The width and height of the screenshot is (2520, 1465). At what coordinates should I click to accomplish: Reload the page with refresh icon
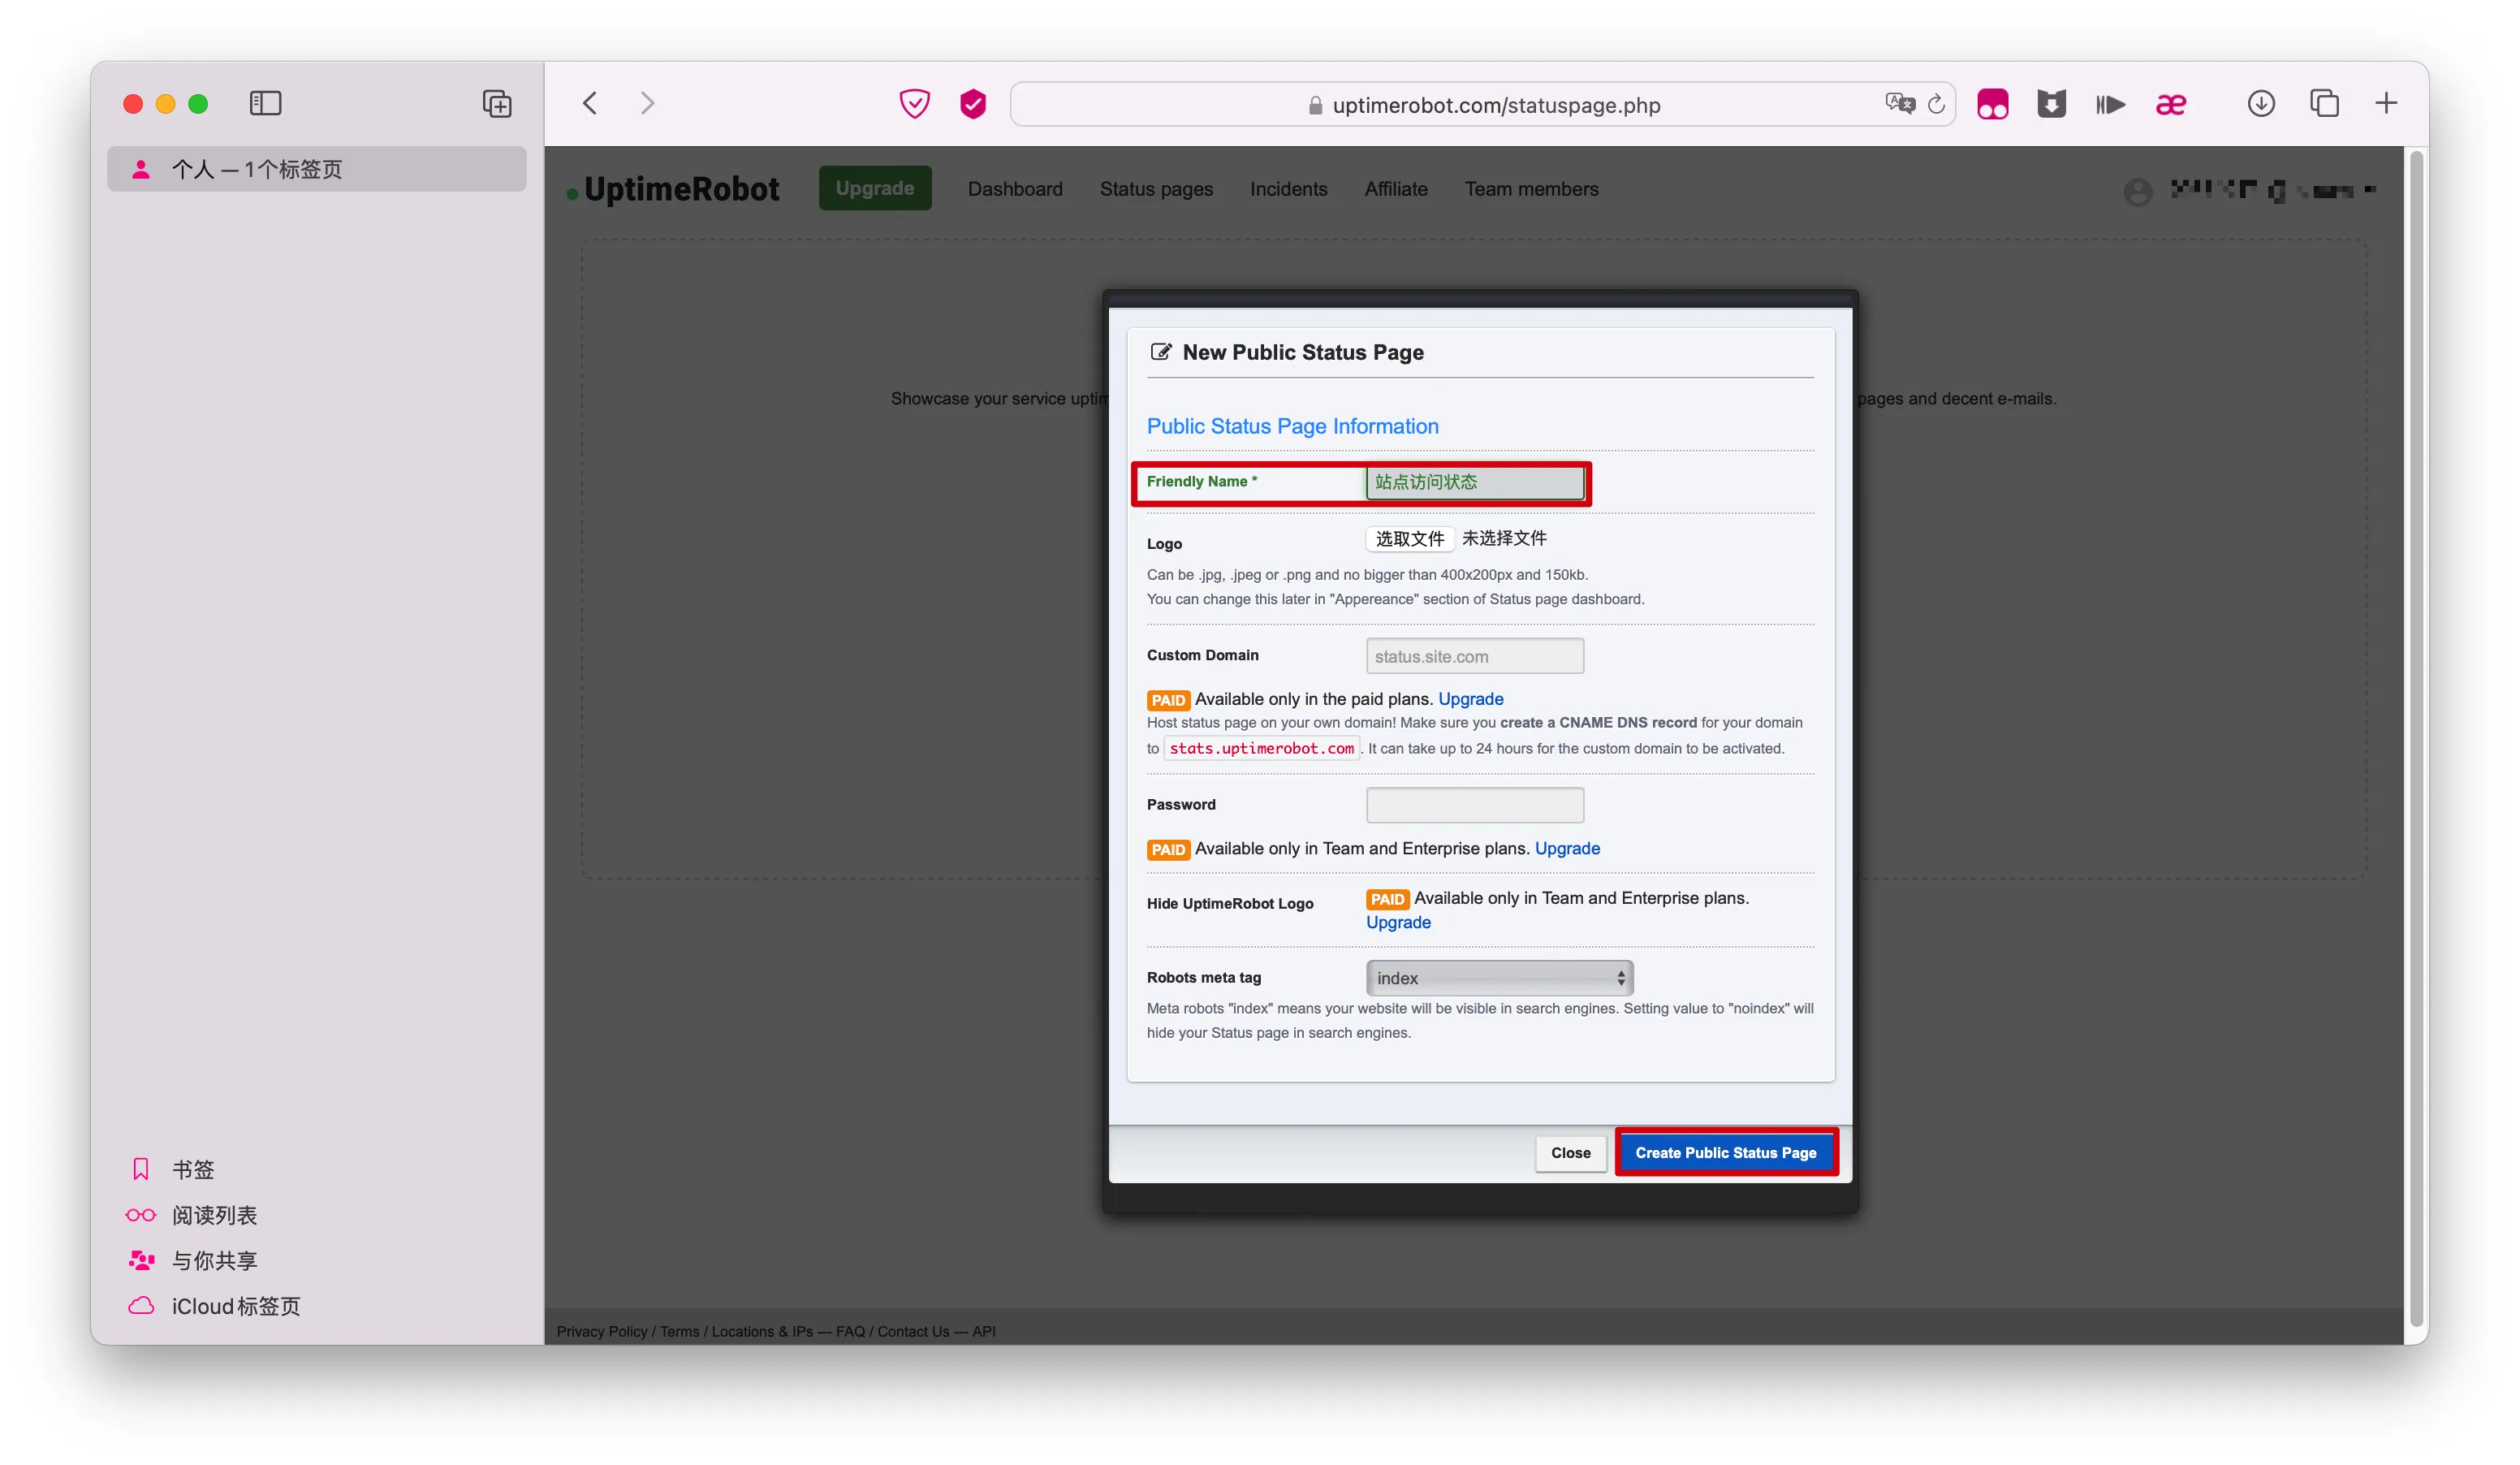[1936, 104]
